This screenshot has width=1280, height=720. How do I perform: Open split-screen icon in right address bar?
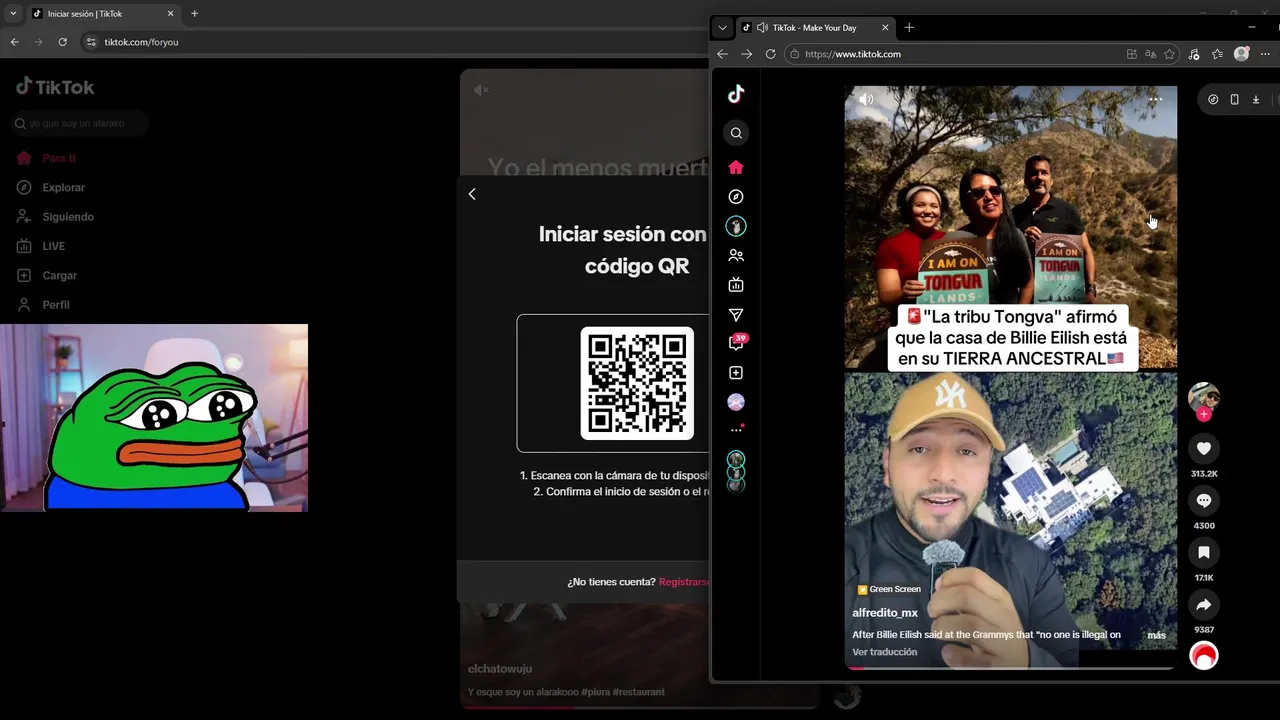(1131, 54)
